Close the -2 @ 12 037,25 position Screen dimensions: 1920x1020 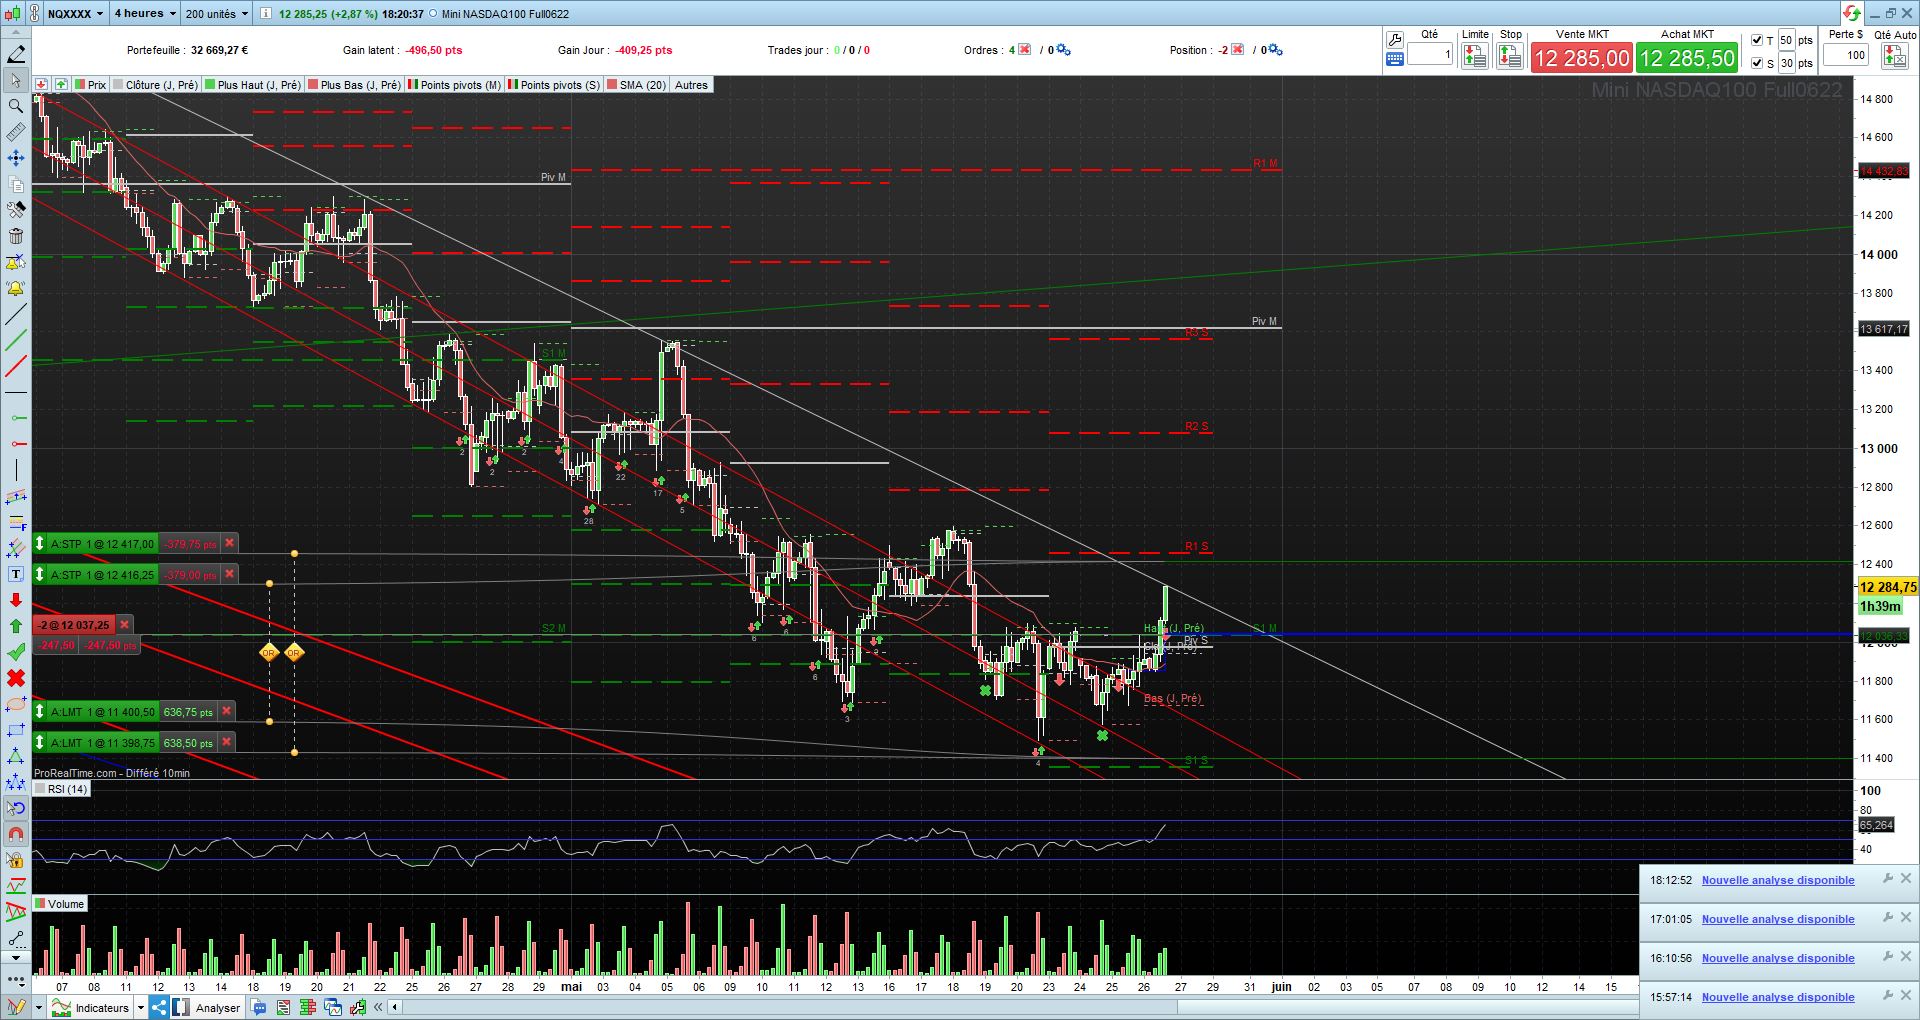pyautogui.click(x=125, y=624)
